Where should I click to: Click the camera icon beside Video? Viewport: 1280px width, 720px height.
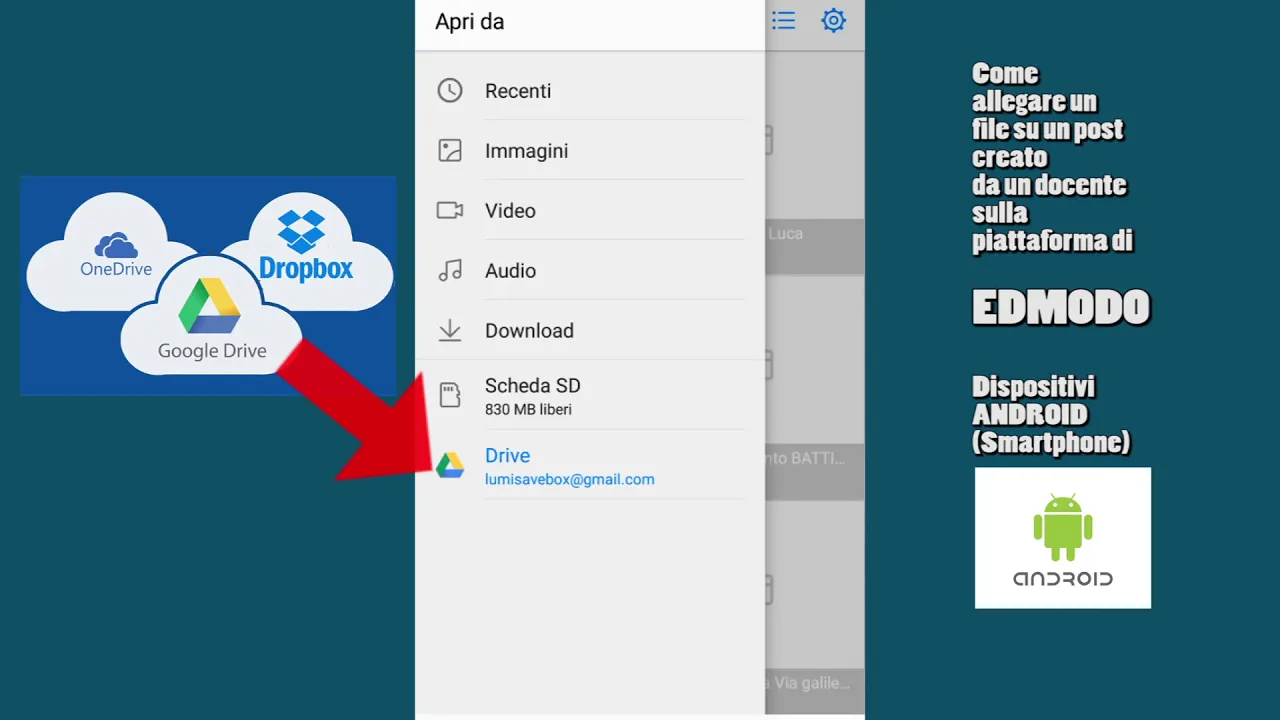coord(450,211)
